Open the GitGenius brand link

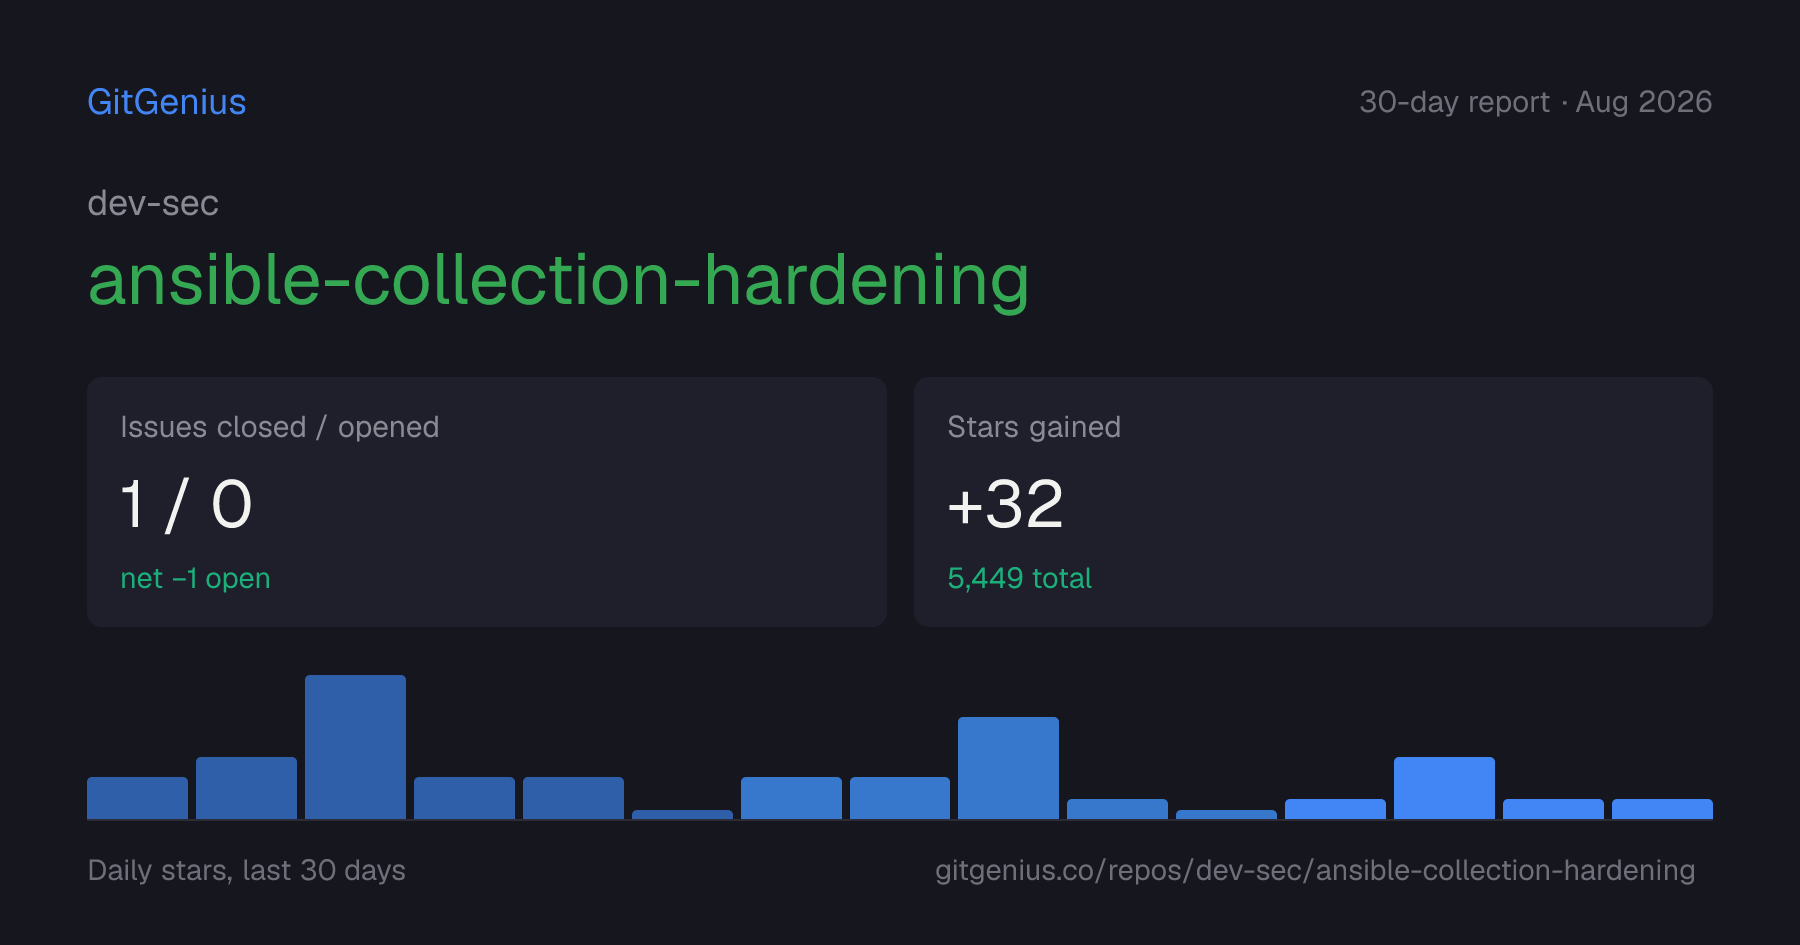click(167, 102)
